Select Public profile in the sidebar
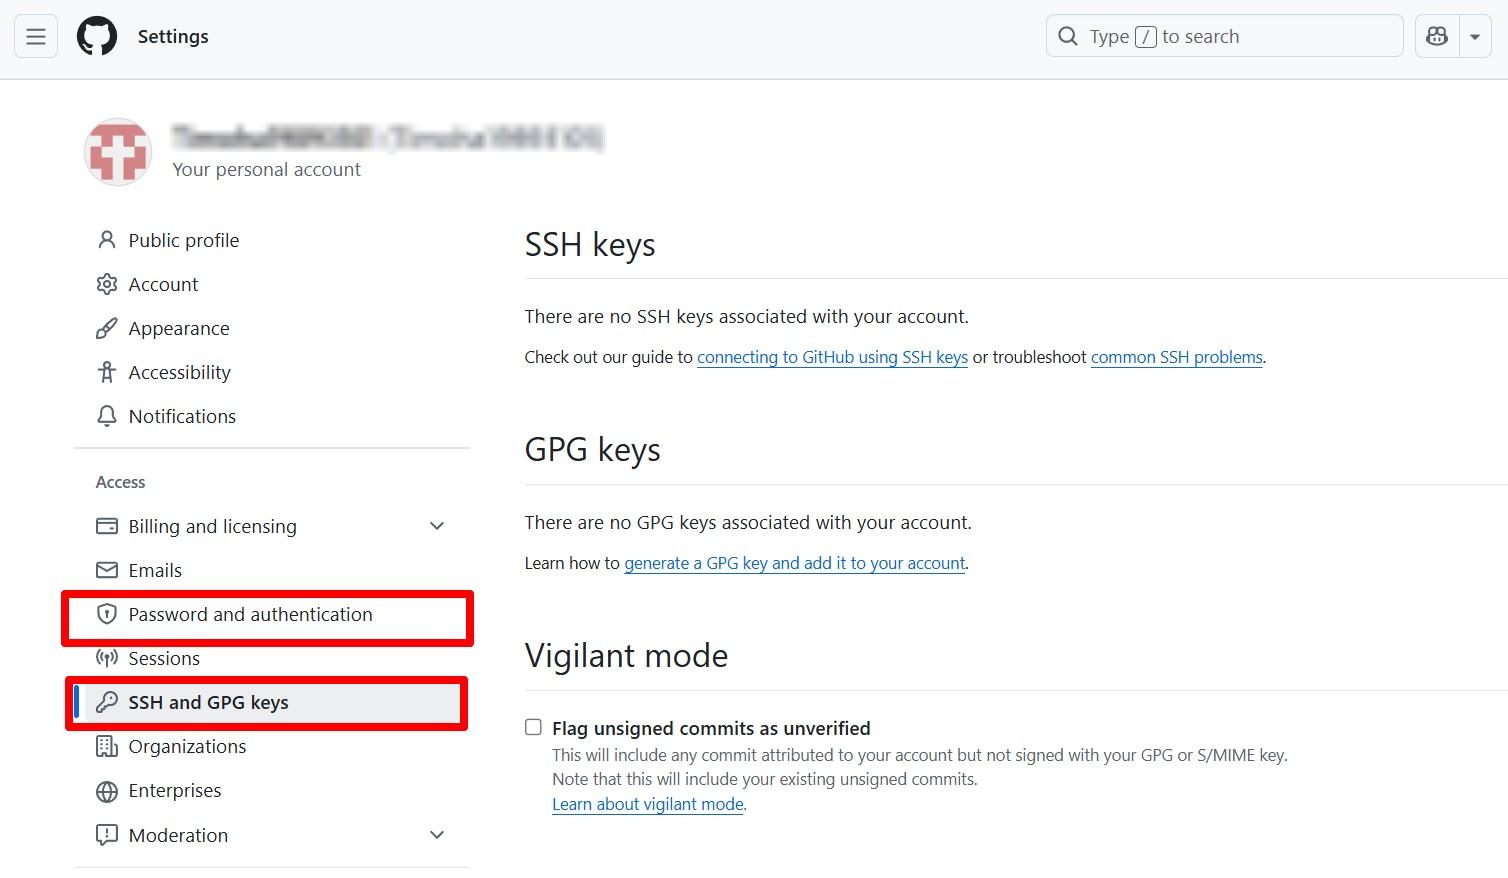The width and height of the screenshot is (1508, 878). point(183,240)
